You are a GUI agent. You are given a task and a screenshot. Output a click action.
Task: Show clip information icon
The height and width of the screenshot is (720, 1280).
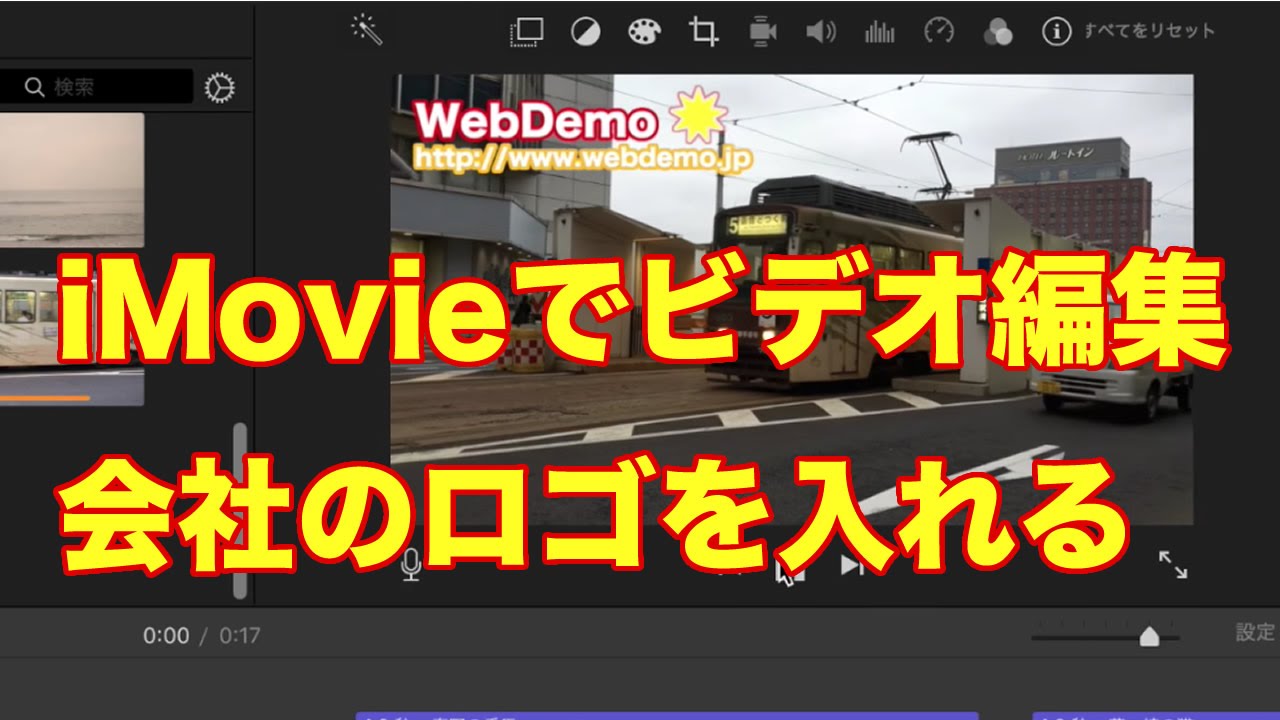(1057, 32)
